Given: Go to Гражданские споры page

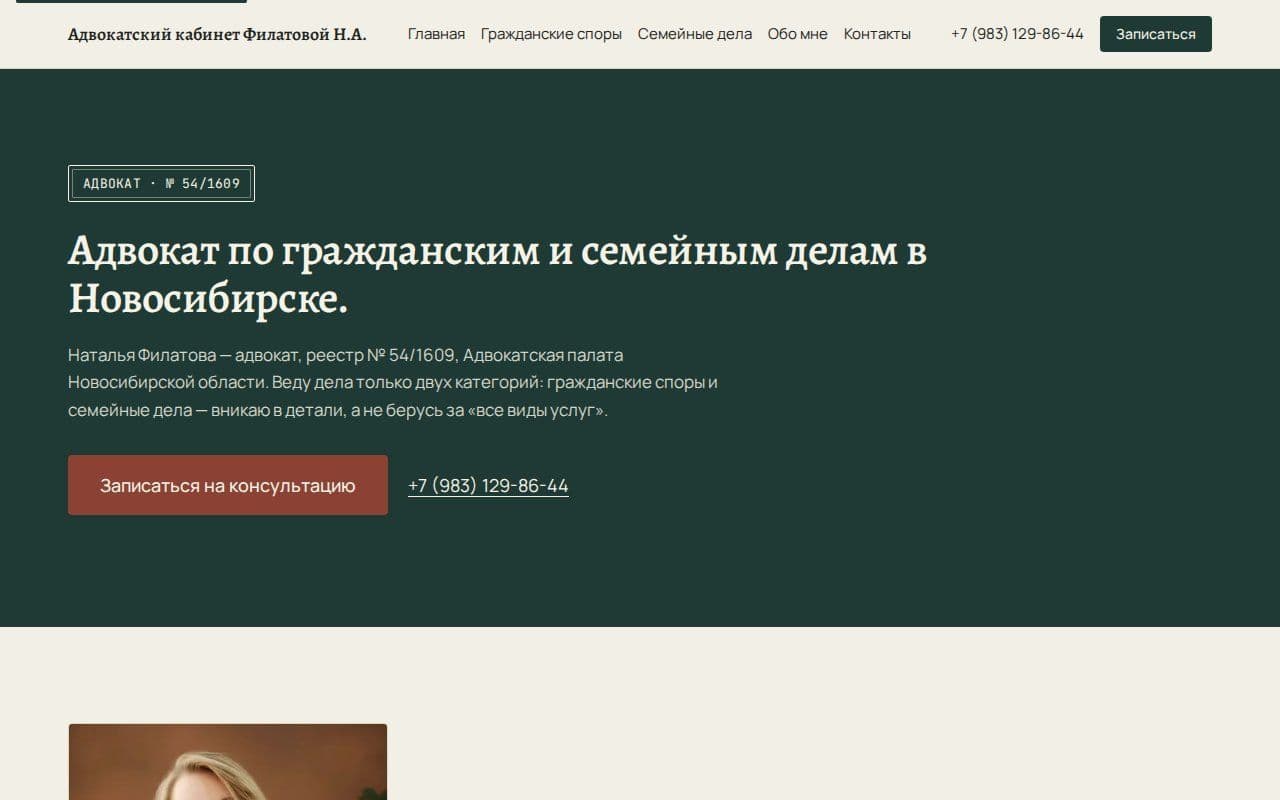Looking at the screenshot, I should click(x=551, y=34).
